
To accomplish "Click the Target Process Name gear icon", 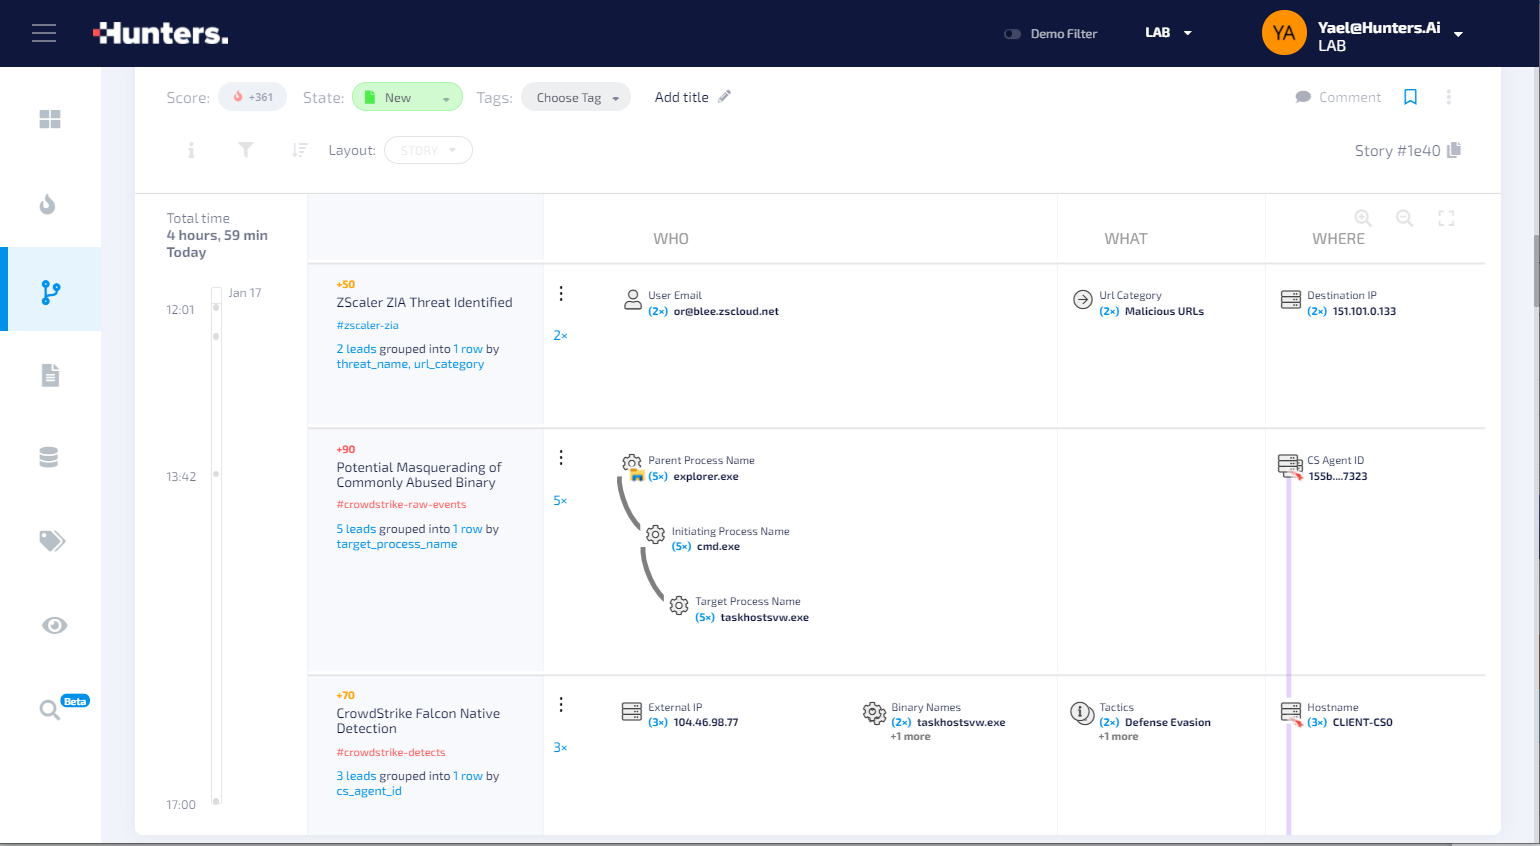I will coord(679,605).
